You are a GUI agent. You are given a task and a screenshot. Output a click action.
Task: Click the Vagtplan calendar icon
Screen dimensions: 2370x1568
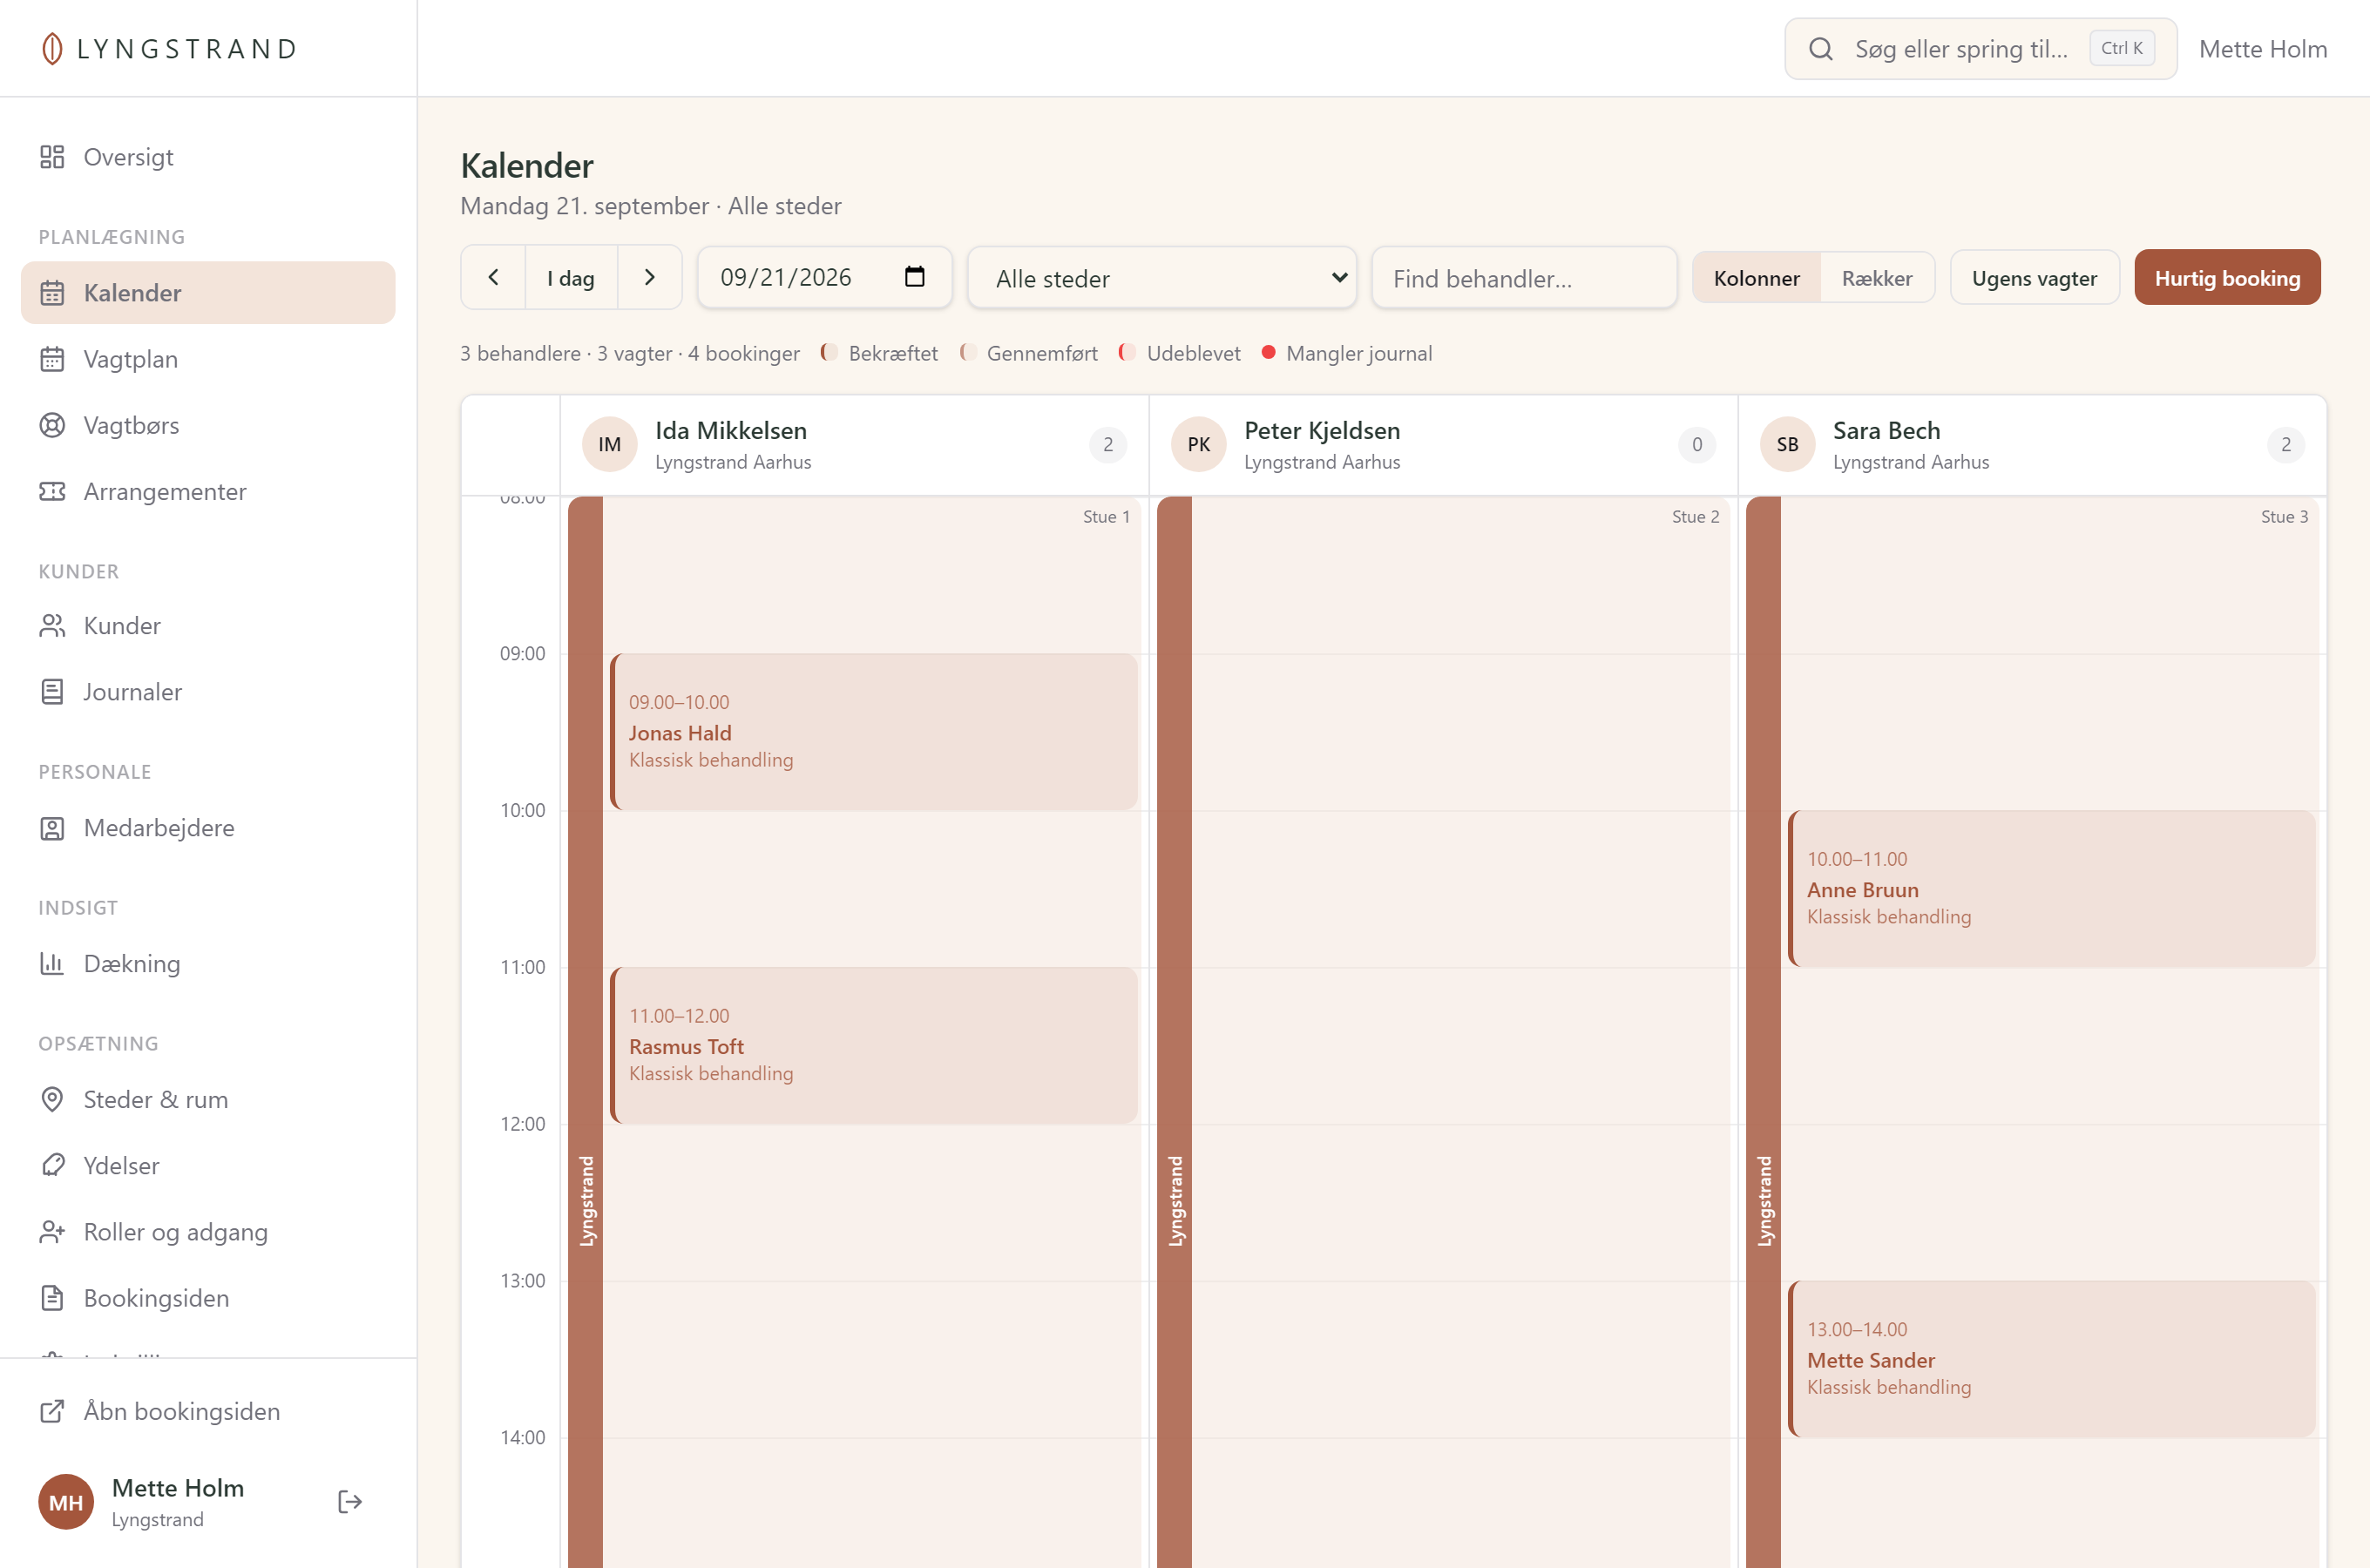(52, 359)
